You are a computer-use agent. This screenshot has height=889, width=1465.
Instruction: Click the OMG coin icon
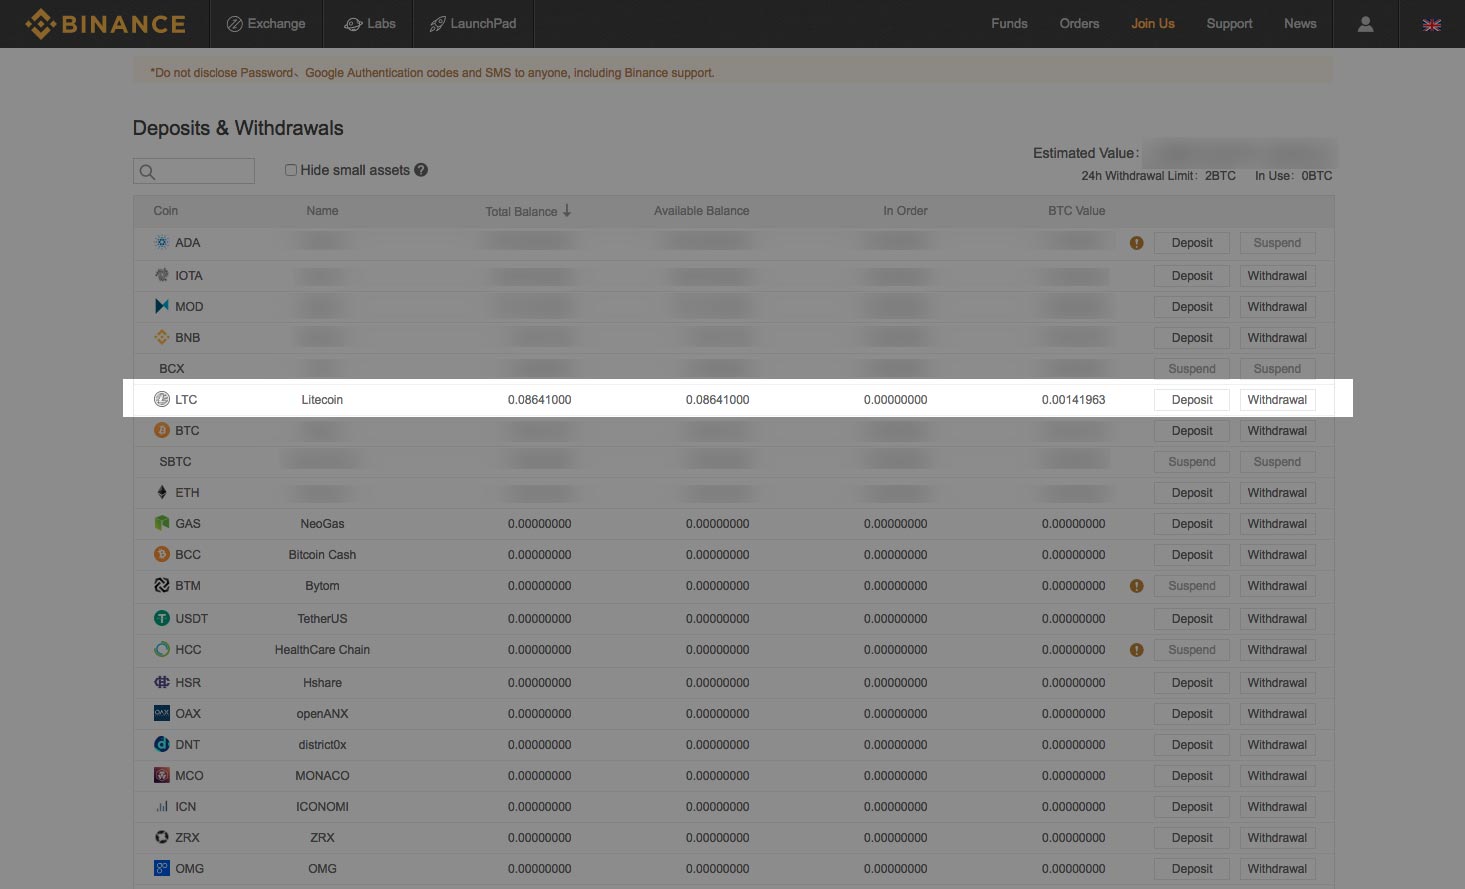pos(162,868)
